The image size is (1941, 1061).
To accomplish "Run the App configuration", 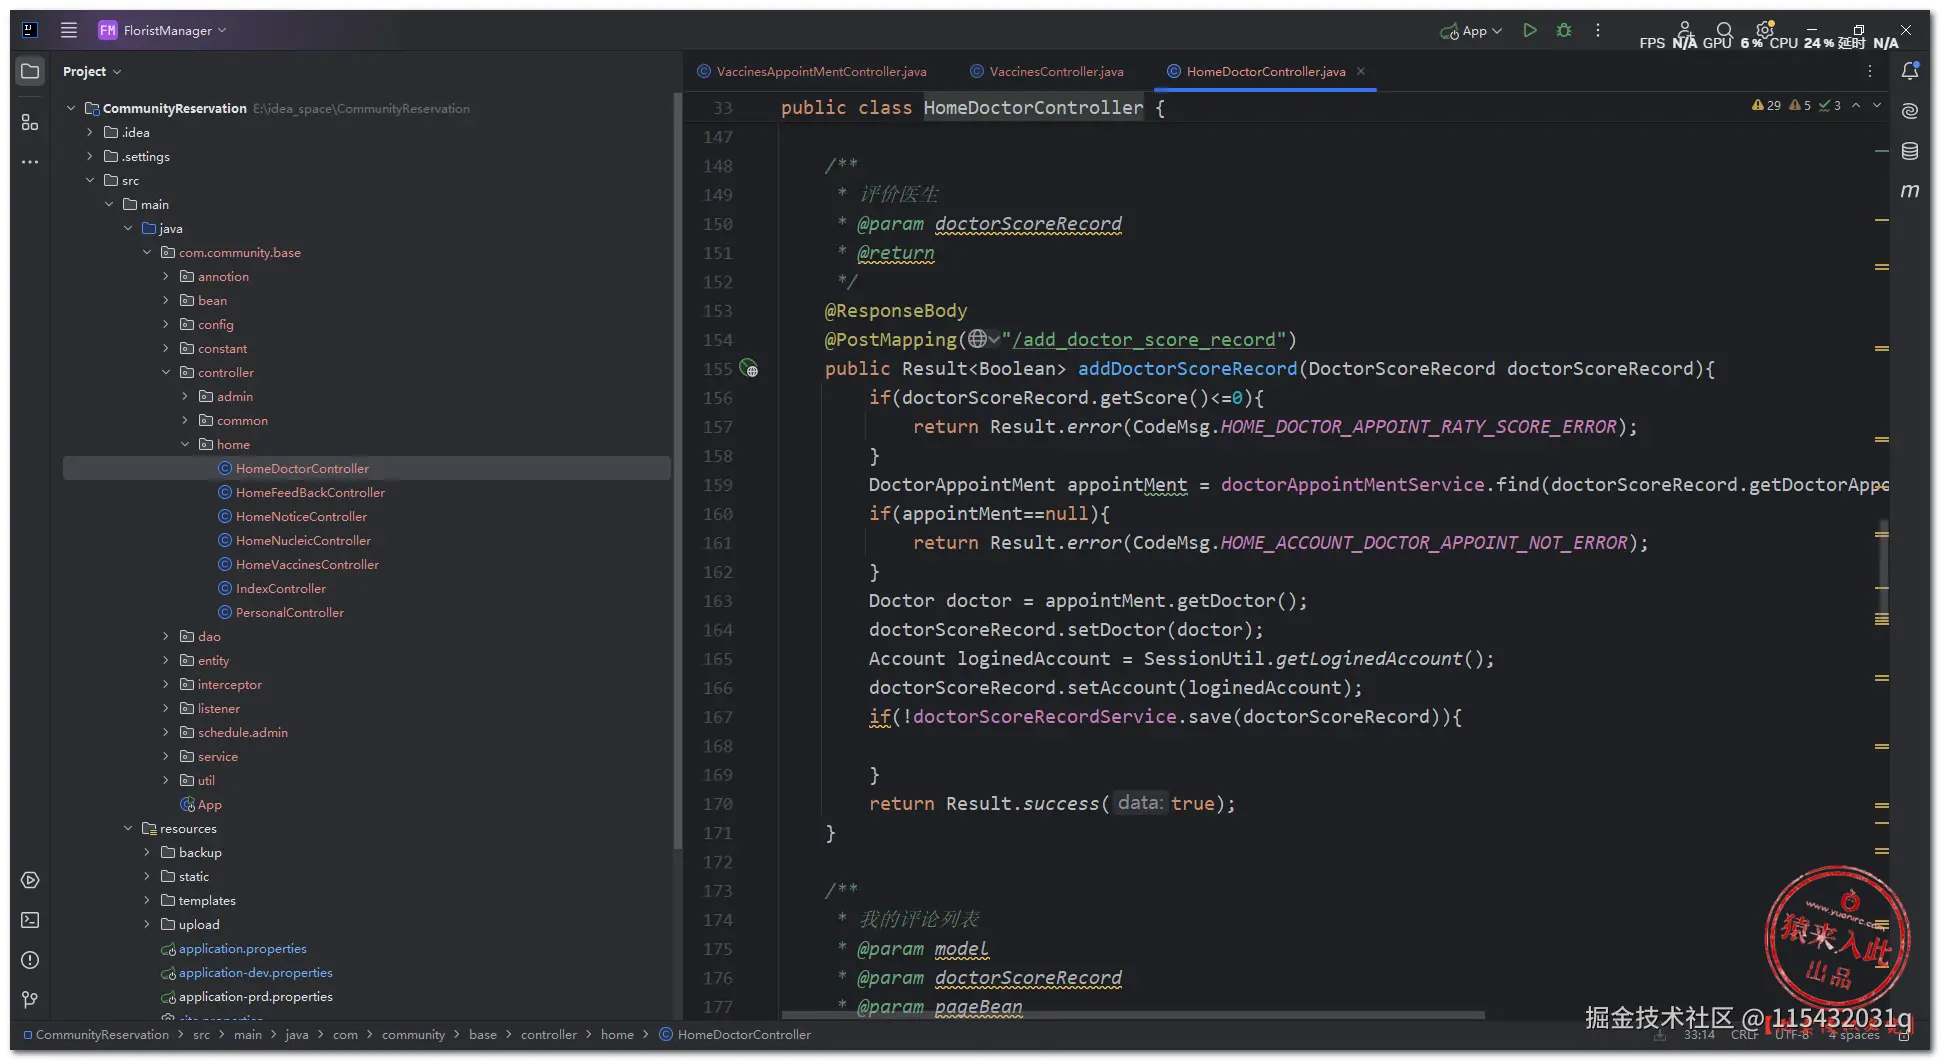I will point(1530,30).
